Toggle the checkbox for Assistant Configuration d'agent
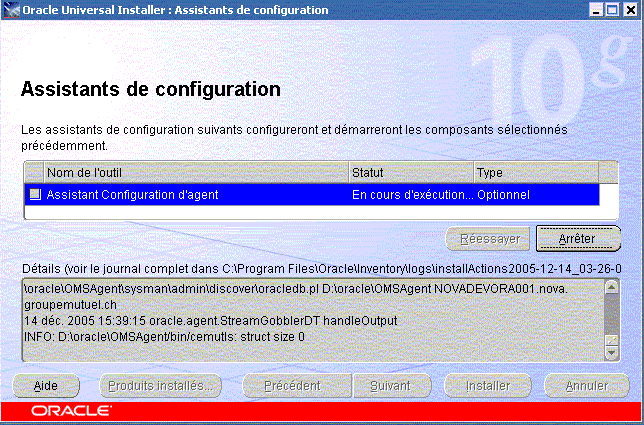The height and width of the screenshot is (425, 644). click(34, 194)
